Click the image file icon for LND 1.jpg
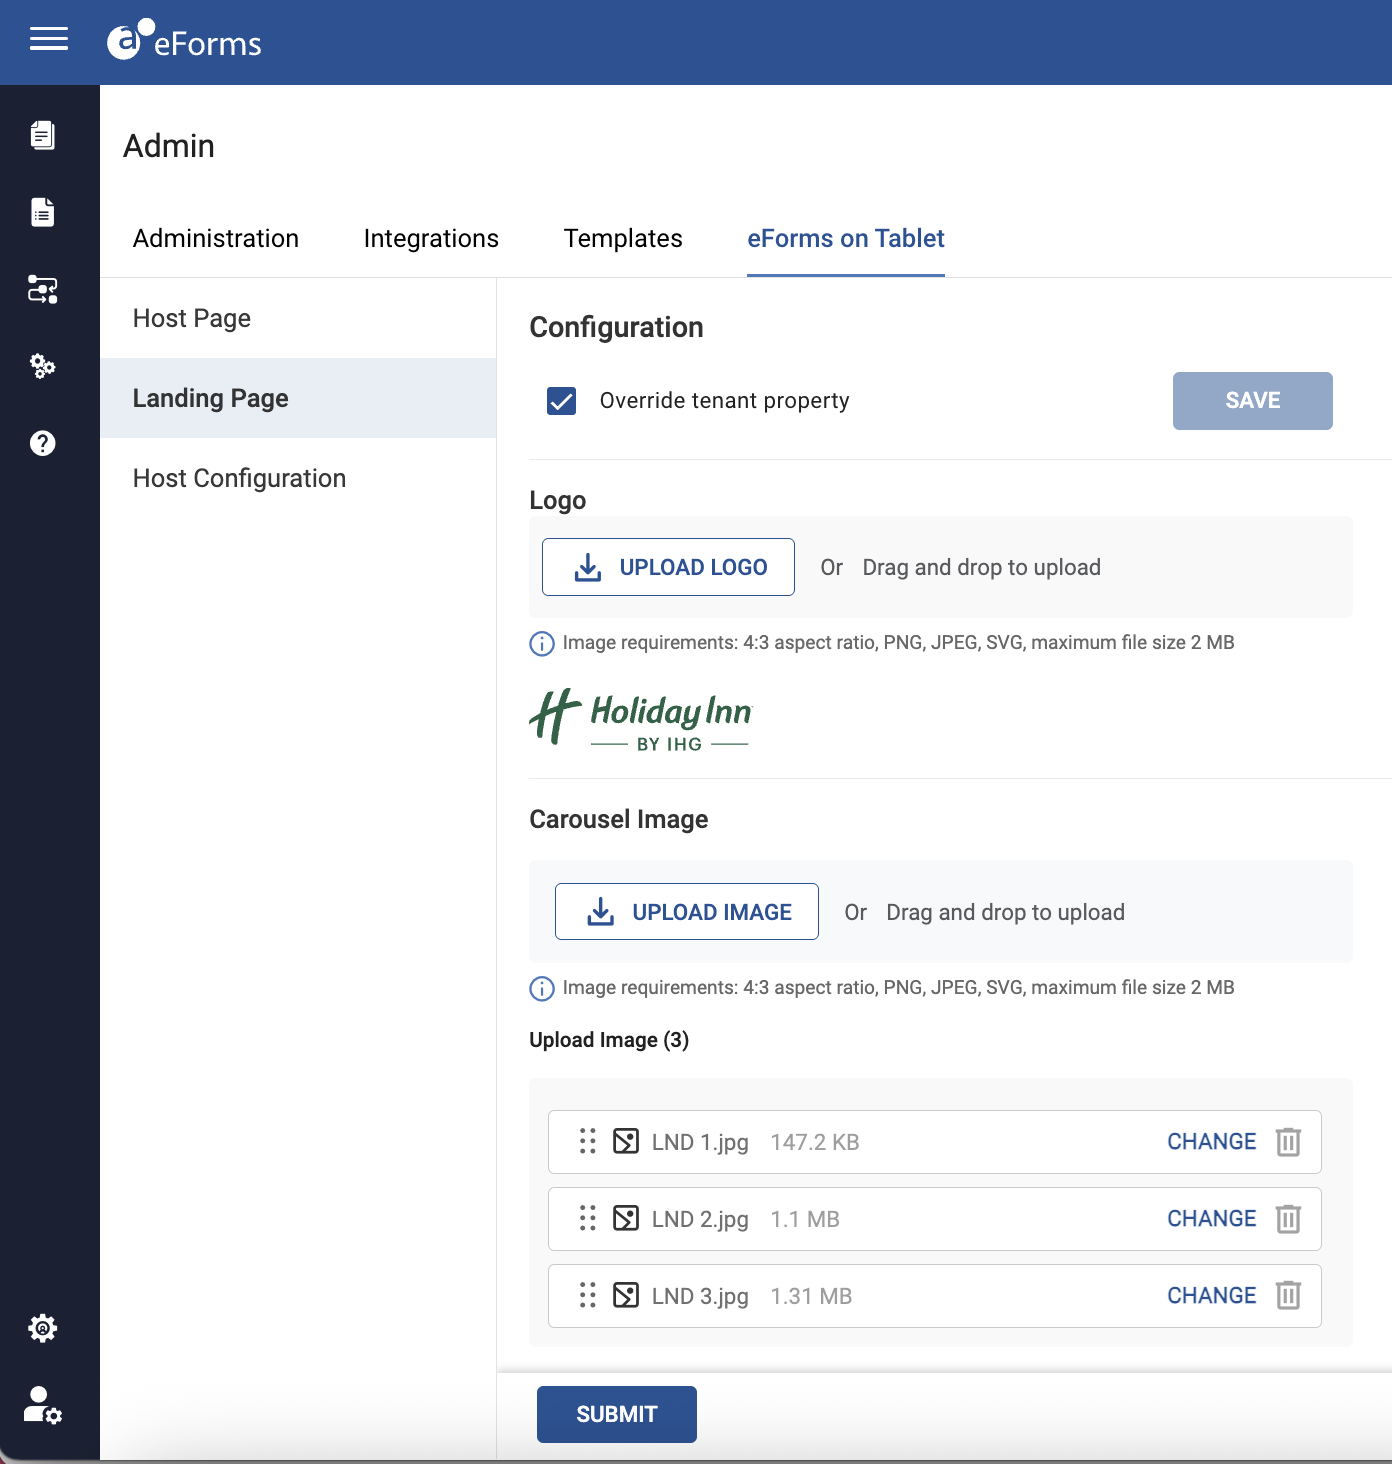Image resolution: width=1392 pixels, height=1464 pixels. pyautogui.click(x=626, y=1141)
